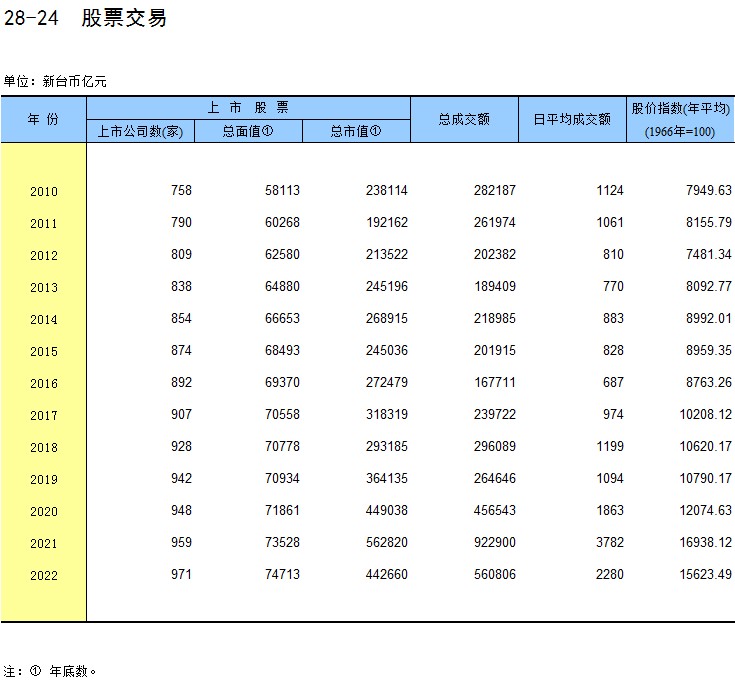Click total turnover cell 456543

495,510
